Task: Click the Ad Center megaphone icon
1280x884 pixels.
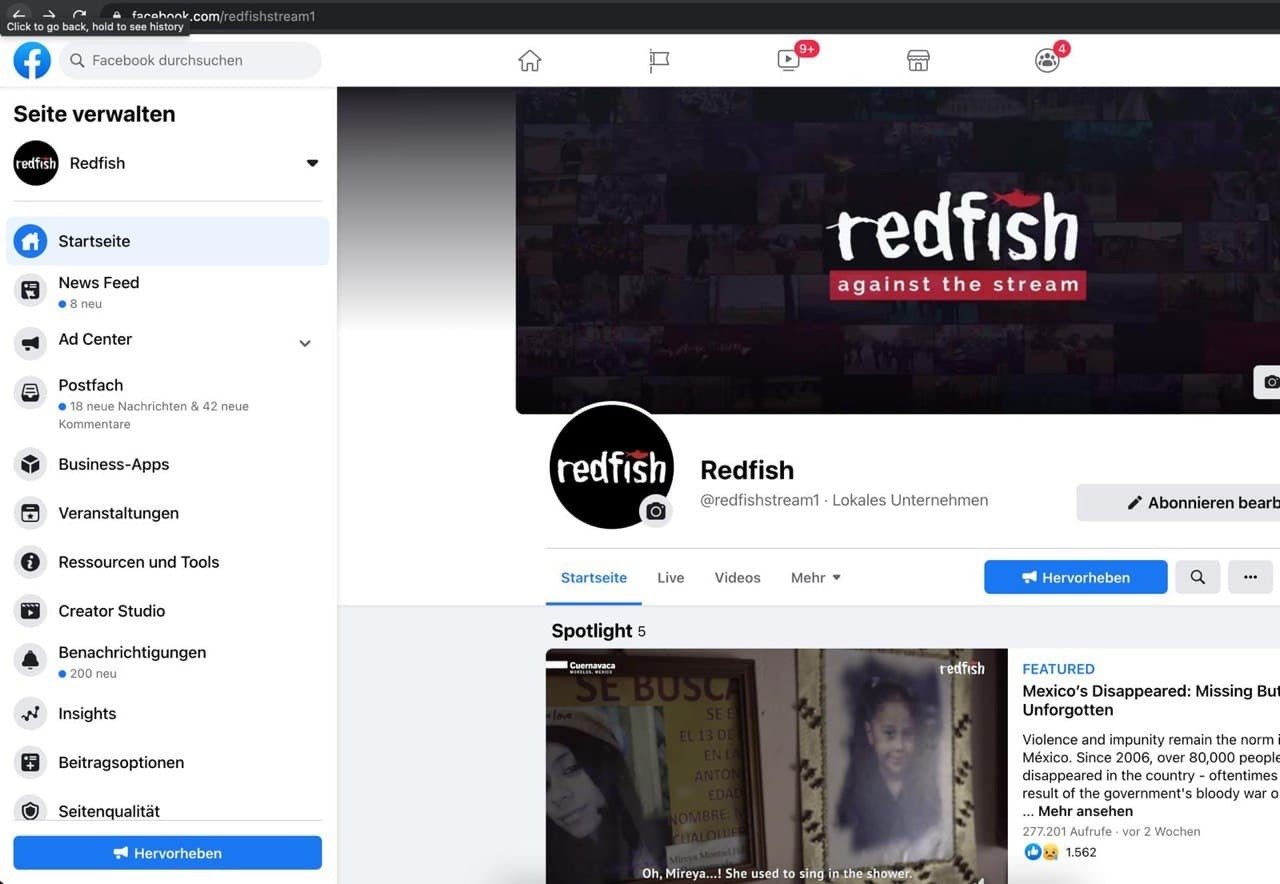Action: point(31,343)
